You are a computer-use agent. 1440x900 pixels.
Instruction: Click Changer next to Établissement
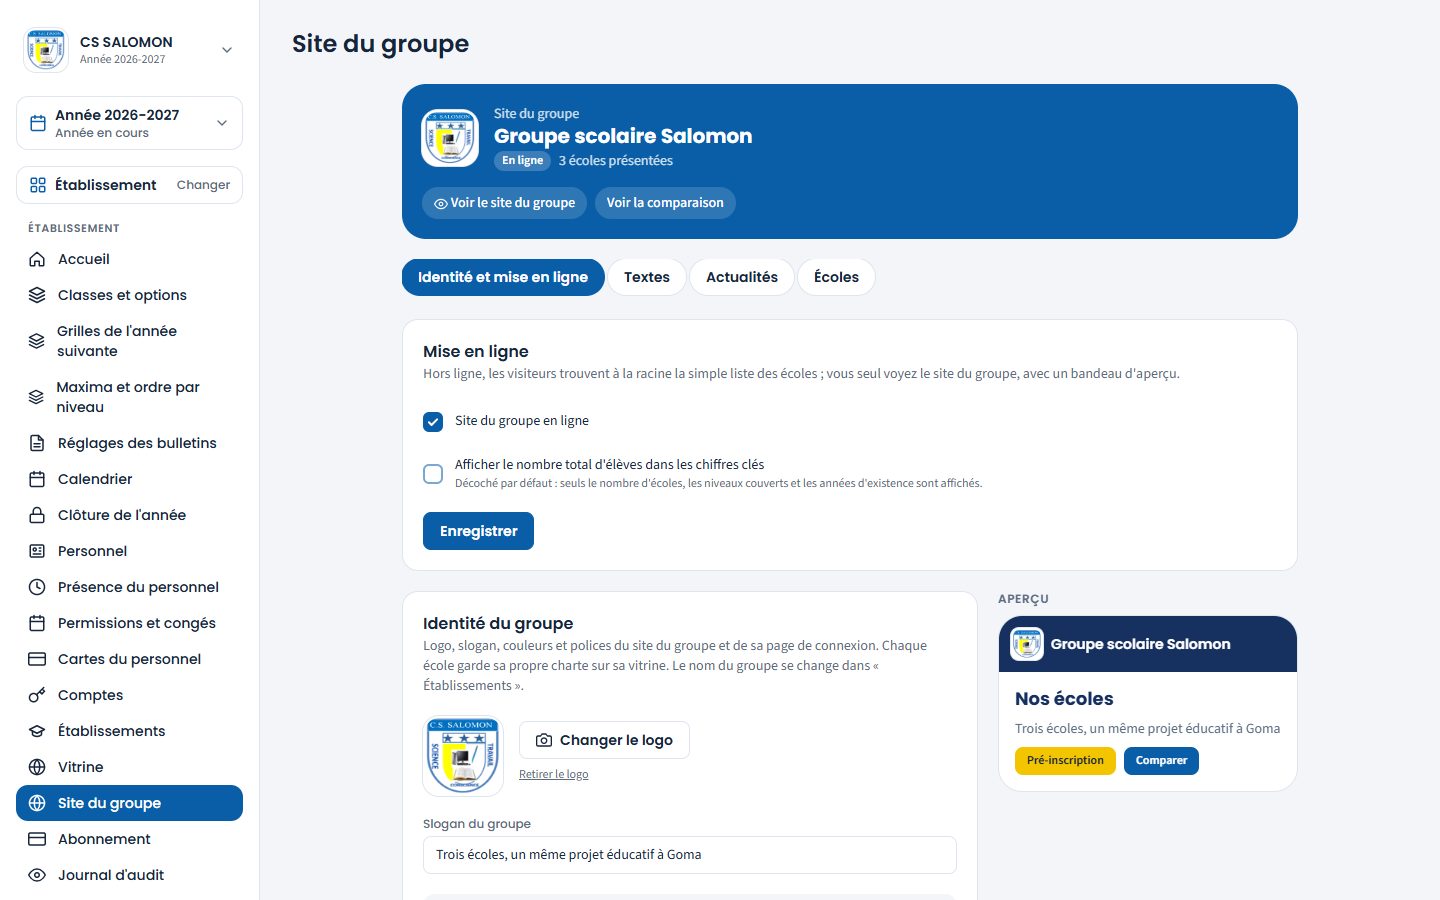click(203, 185)
